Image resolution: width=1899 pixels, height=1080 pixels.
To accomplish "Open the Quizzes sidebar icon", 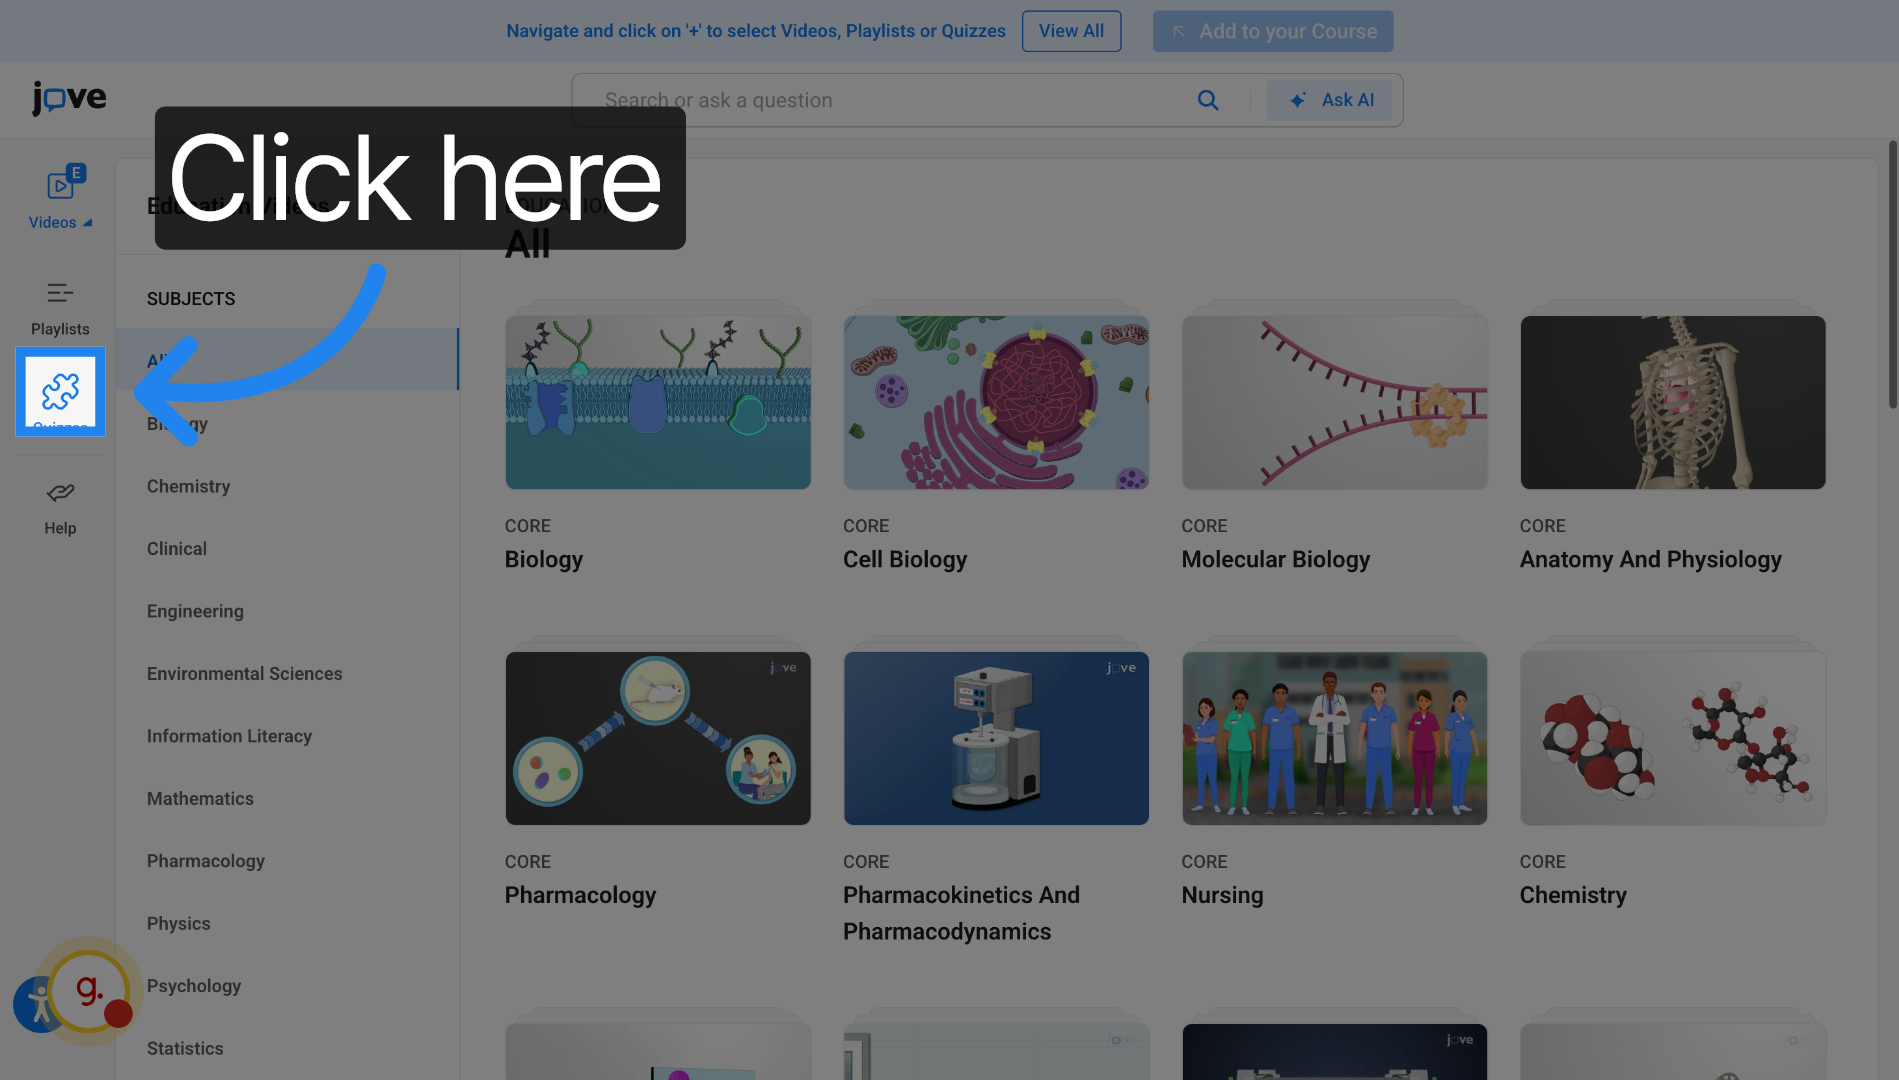I will click(60, 392).
